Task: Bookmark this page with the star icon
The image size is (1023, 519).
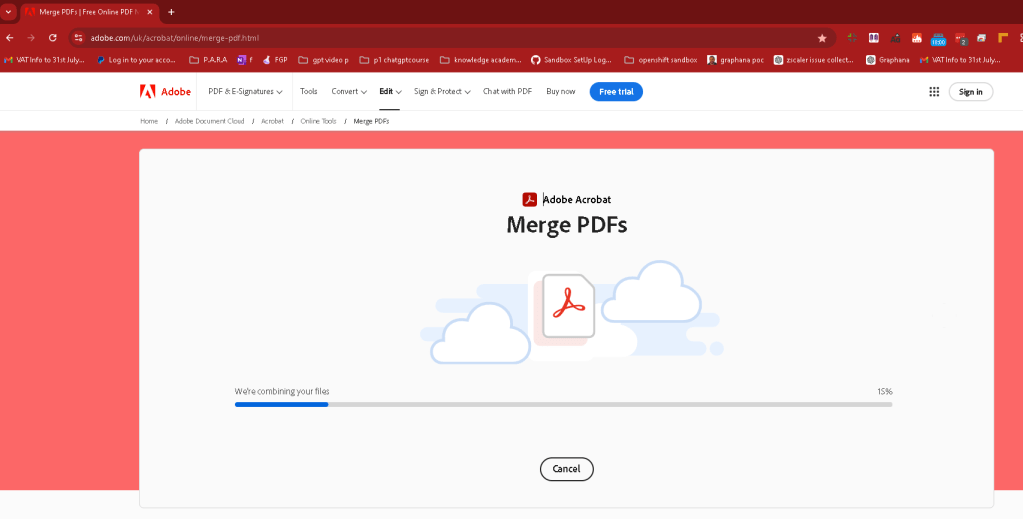Action: pyautogui.click(x=822, y=38)
